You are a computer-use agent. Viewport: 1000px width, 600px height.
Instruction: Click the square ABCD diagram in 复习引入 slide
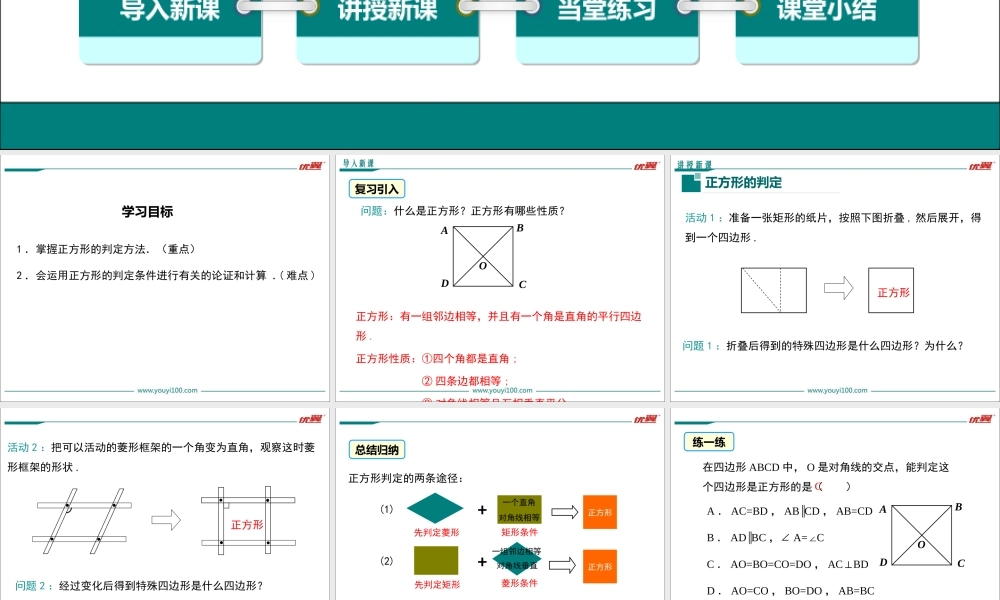click(484, 256)
